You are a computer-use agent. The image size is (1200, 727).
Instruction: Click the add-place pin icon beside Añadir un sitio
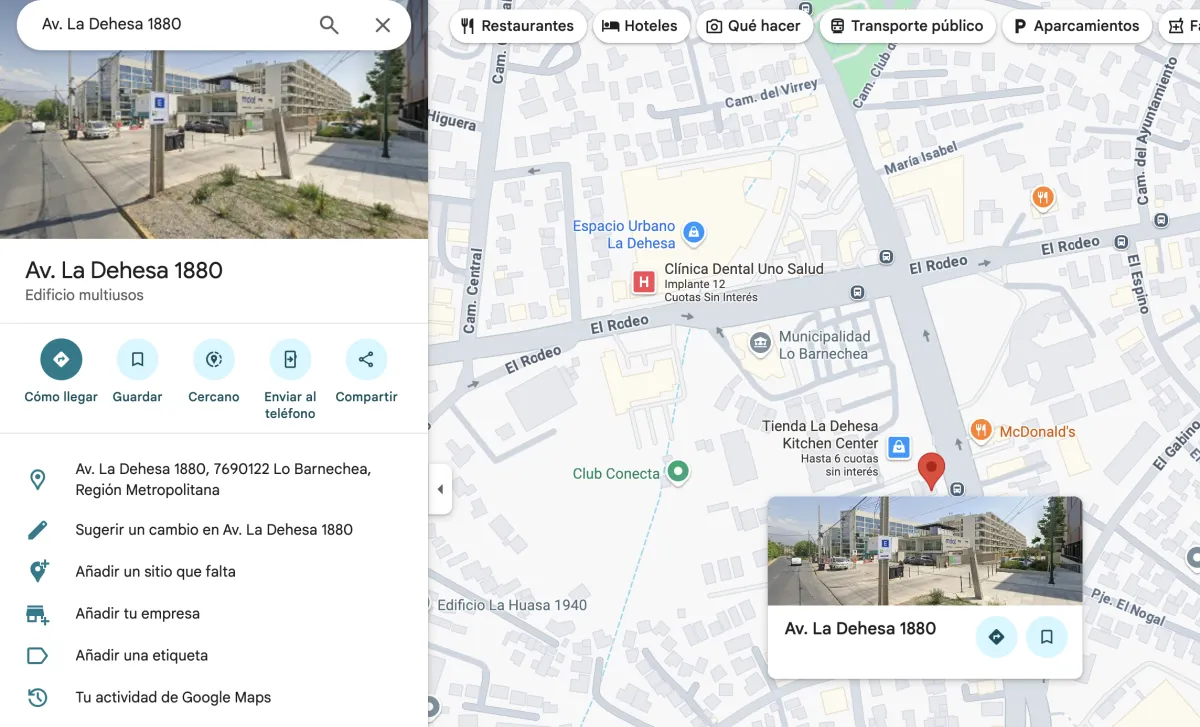(x=38, y=572)
